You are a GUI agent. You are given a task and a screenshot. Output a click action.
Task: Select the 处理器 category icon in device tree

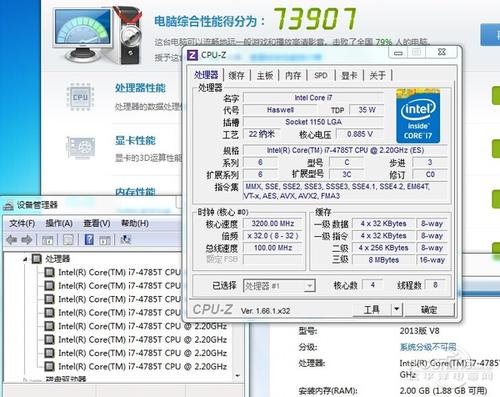pyautogui.click(x=37, y=259)
